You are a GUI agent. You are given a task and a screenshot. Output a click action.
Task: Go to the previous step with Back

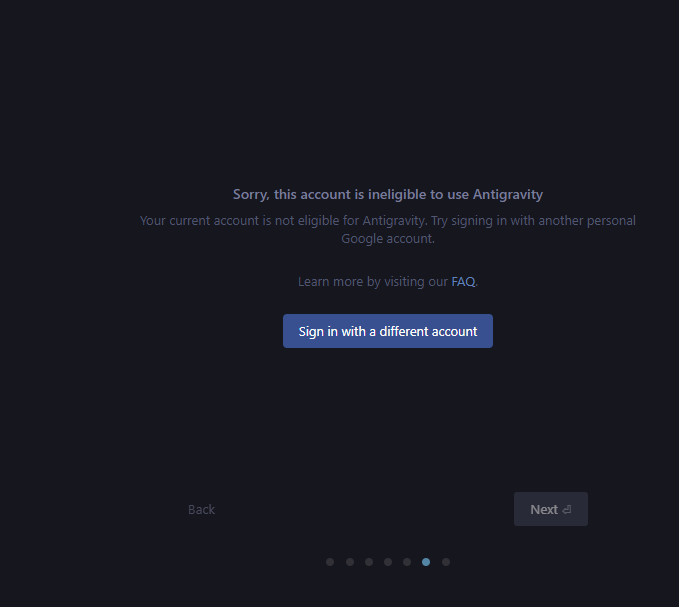[201, 510]
